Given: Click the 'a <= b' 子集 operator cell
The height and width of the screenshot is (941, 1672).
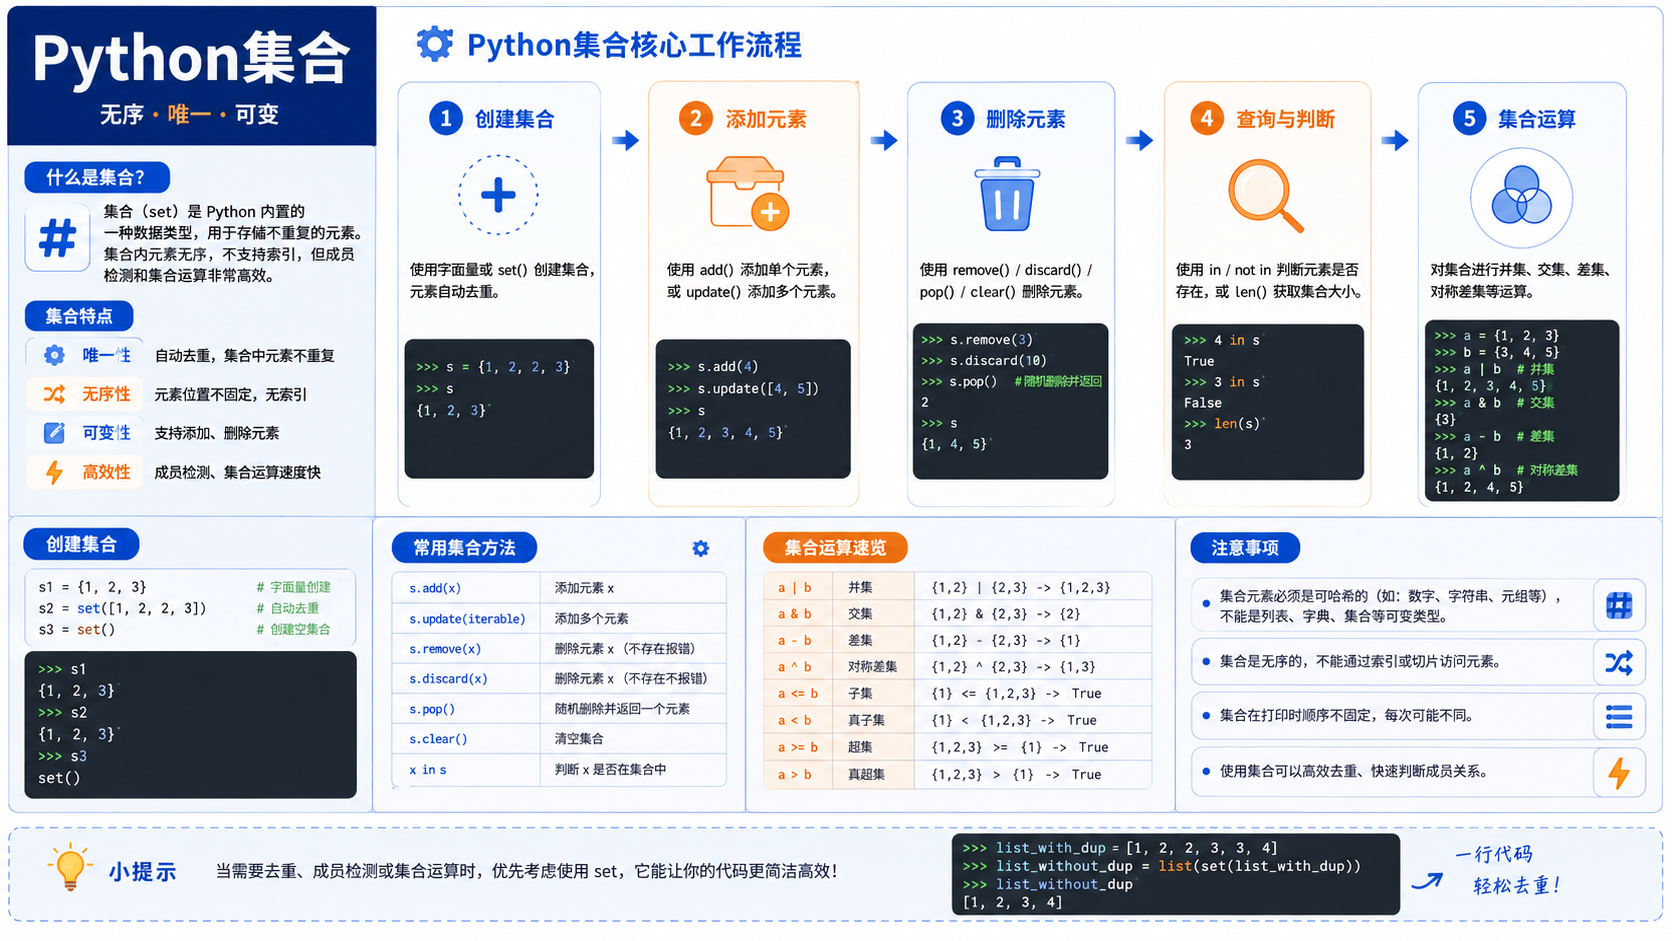Looking at the screenshot, I should point(799,694).
